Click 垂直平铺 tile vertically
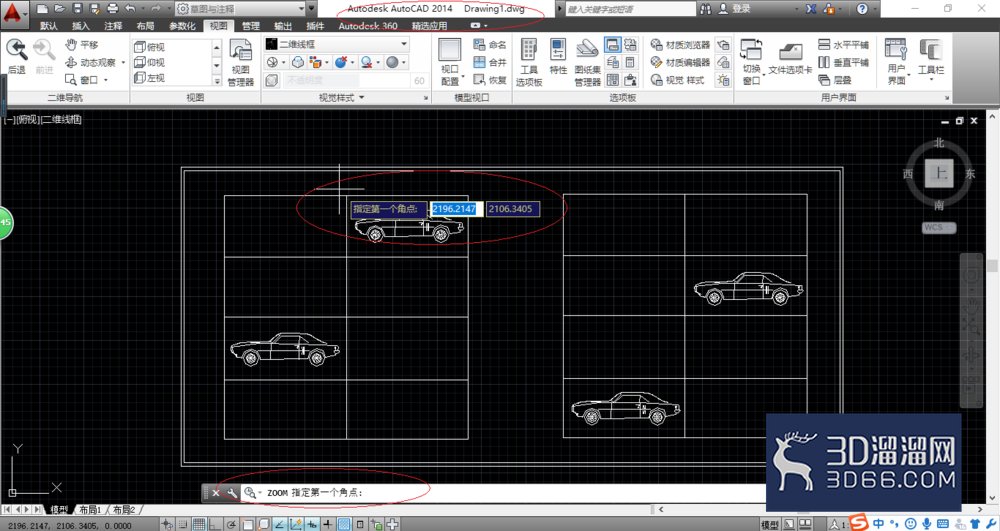The width and height of the screenshot is (1000, 531). [843, 62]
